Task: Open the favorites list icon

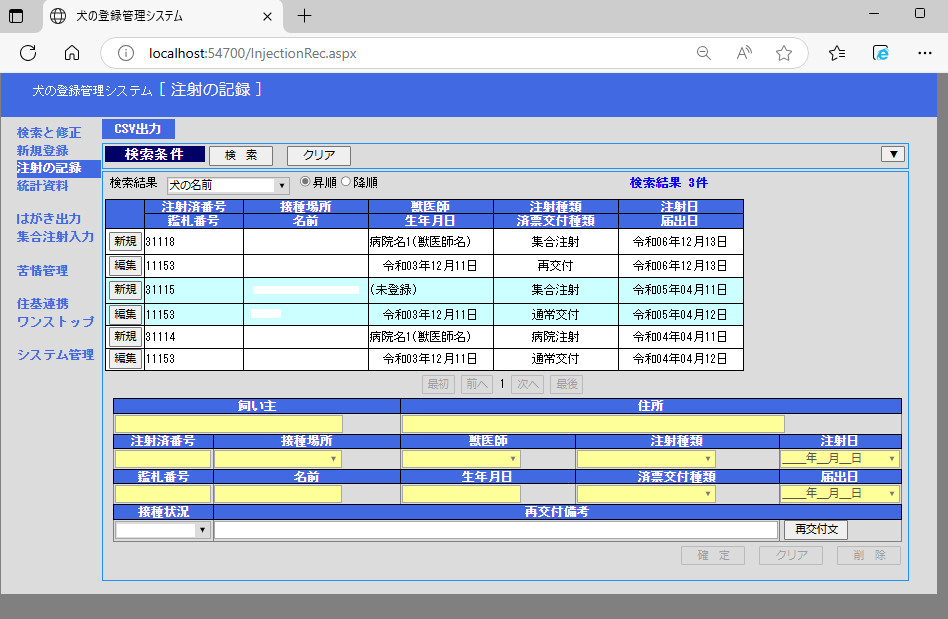Action: point(837,53)
